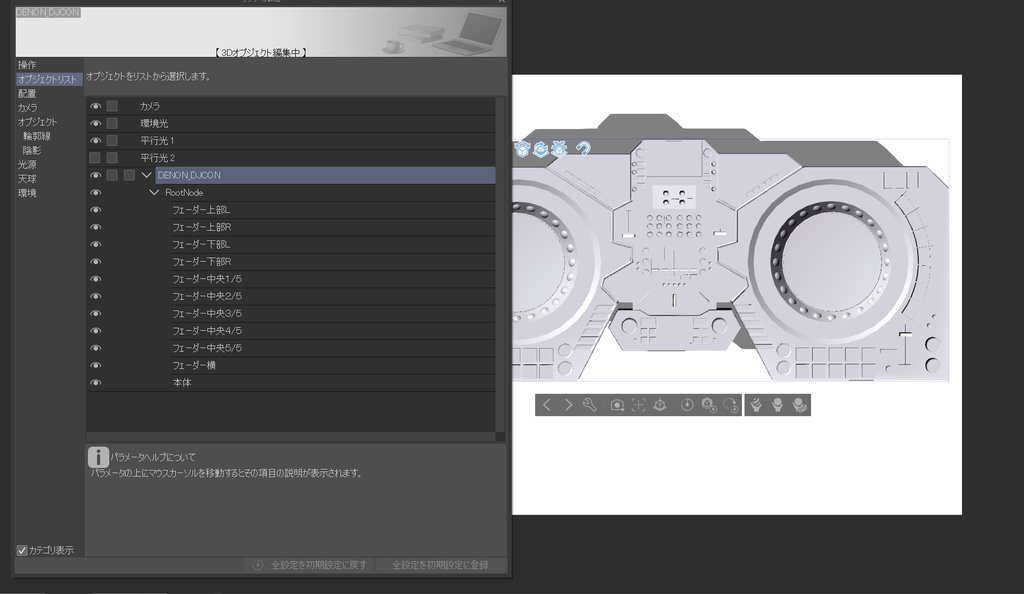Click the circular camera-rotate reset icon
This screenshot has width=1024, height=594.
point(731,405)
